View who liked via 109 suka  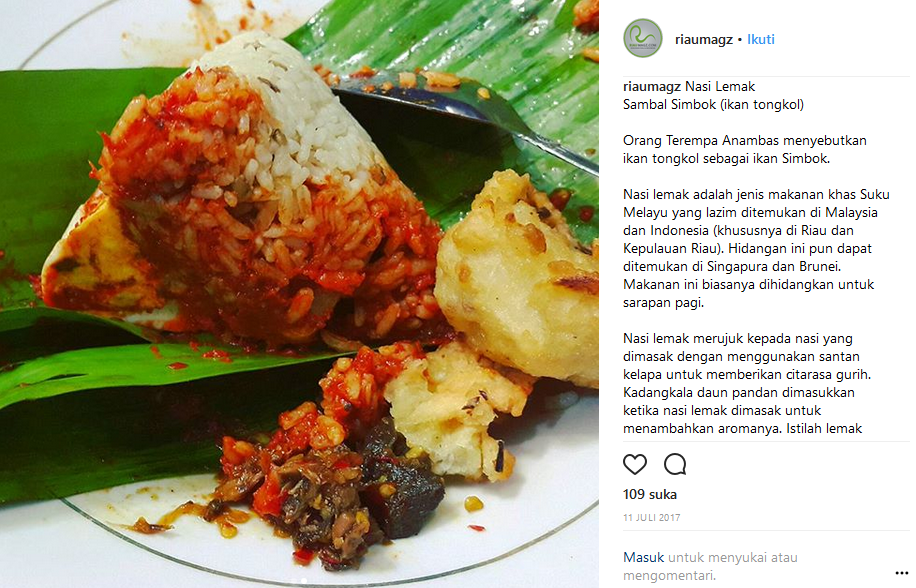[650, 494]
